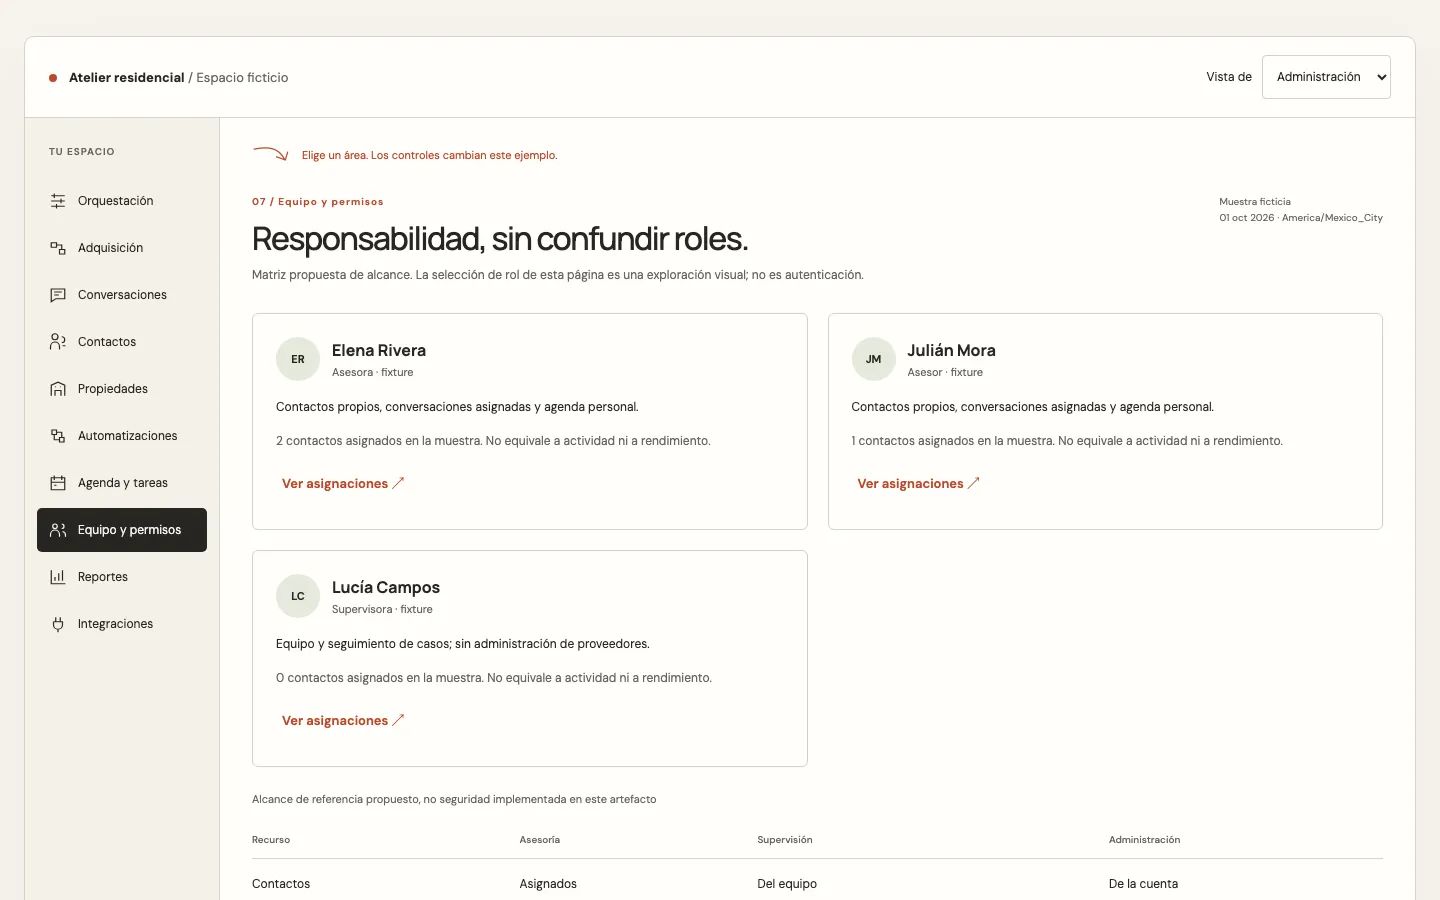The image size is (1440, 900).
Task: Go to Adquisición in the sidebar
Action: (122, 248)
